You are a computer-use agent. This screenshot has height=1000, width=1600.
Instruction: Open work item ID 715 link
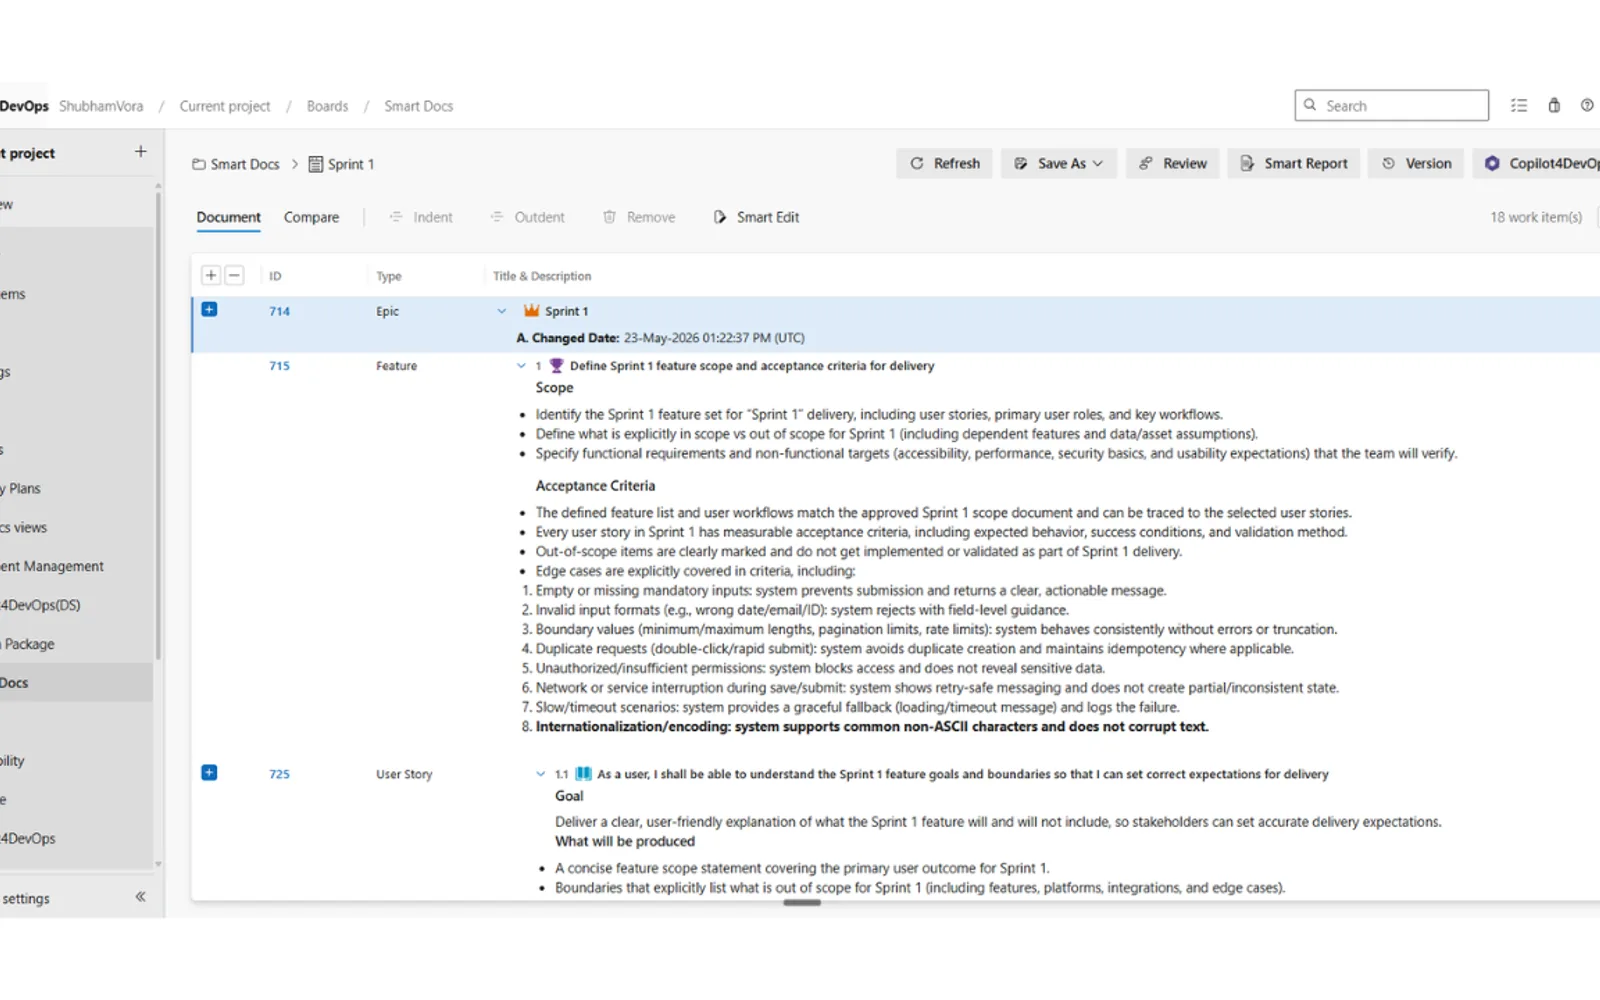[279, 366]
